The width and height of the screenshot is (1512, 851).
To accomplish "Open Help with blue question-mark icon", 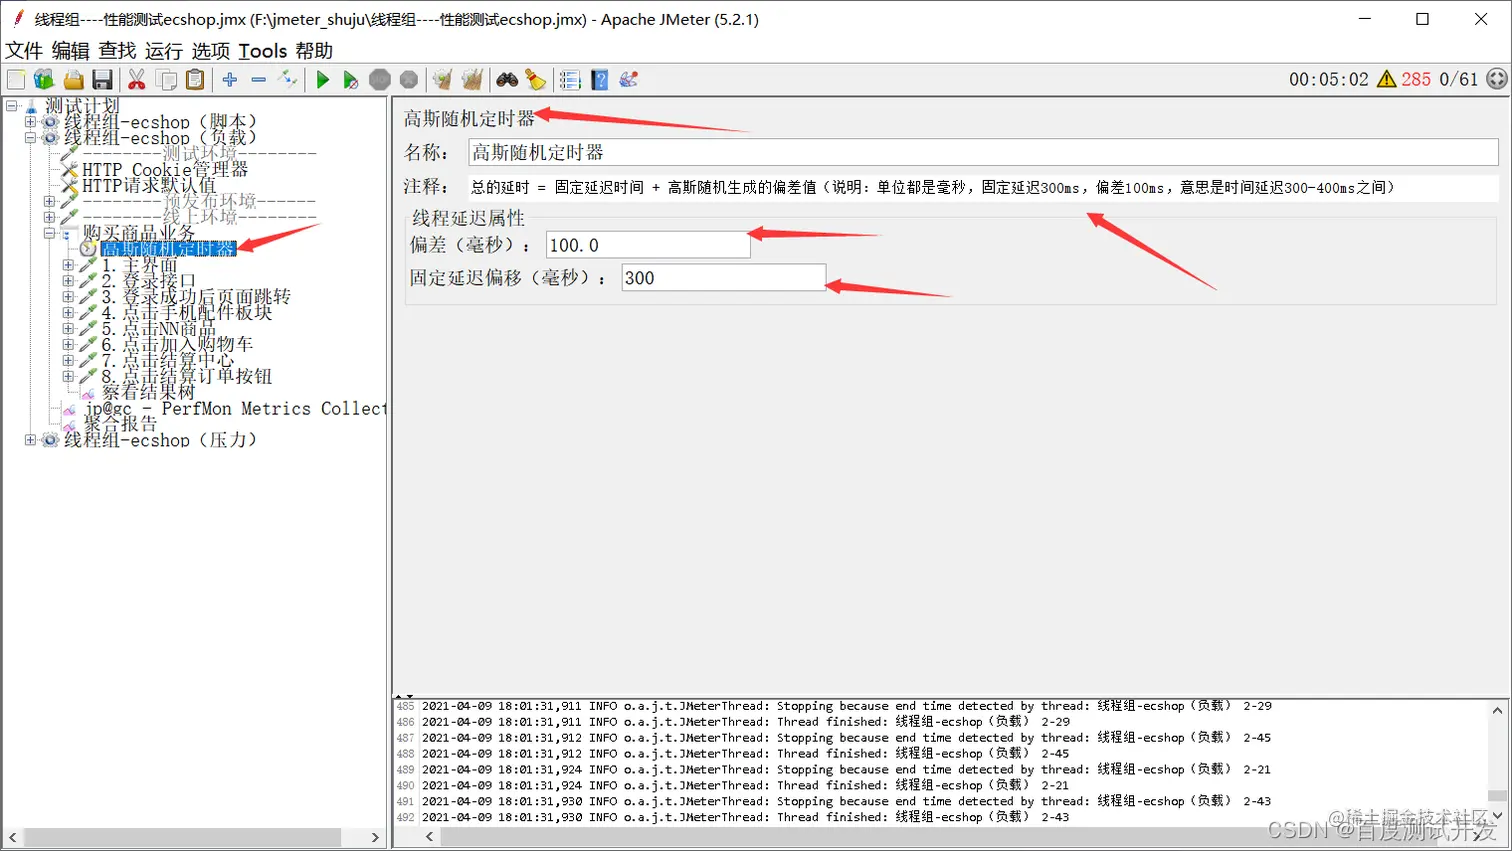I will pos(599,80).
